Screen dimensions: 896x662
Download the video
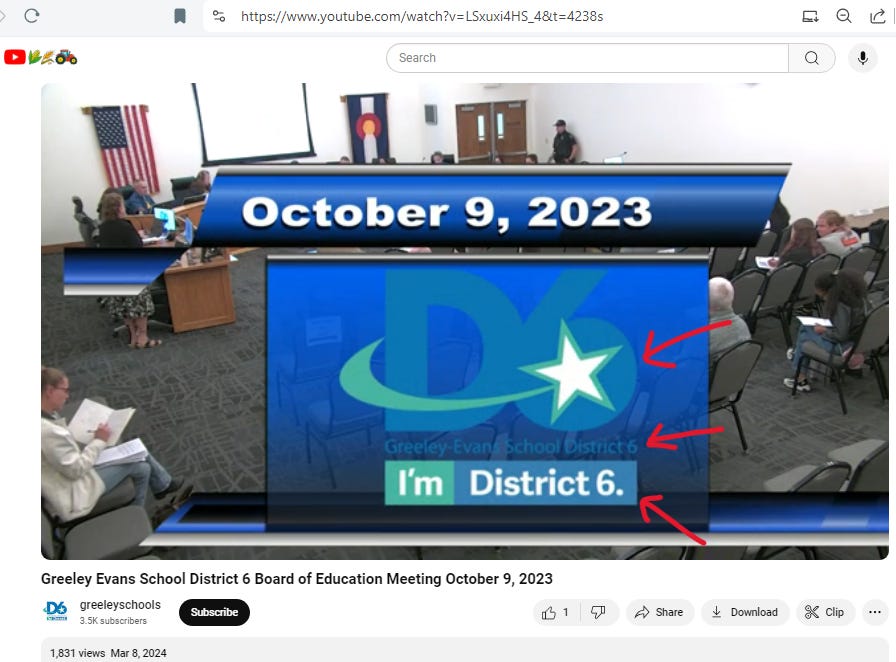point(745,612)
